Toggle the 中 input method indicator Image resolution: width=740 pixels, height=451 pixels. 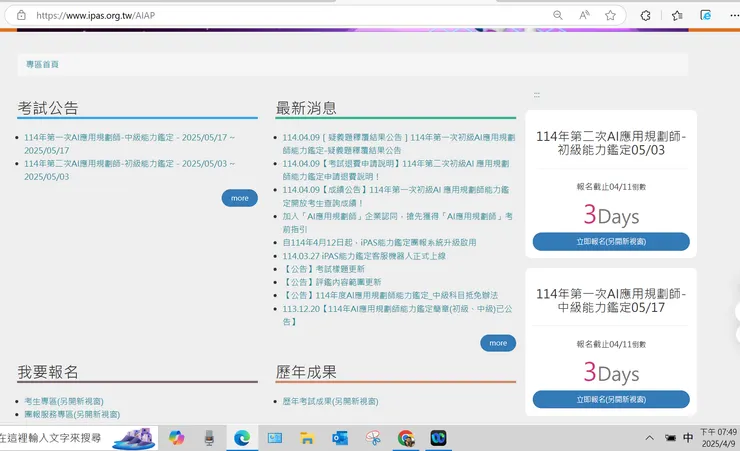688,438
